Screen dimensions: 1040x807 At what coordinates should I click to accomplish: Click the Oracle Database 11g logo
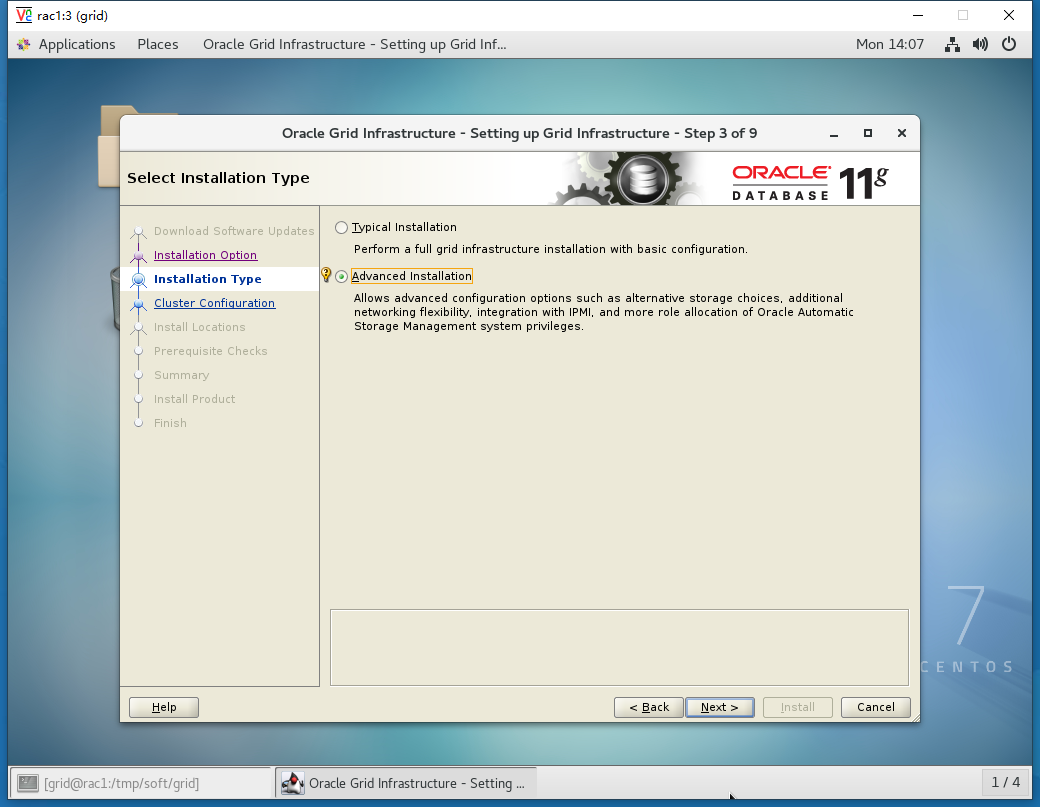pyautogui.click(x=810, y=182)
